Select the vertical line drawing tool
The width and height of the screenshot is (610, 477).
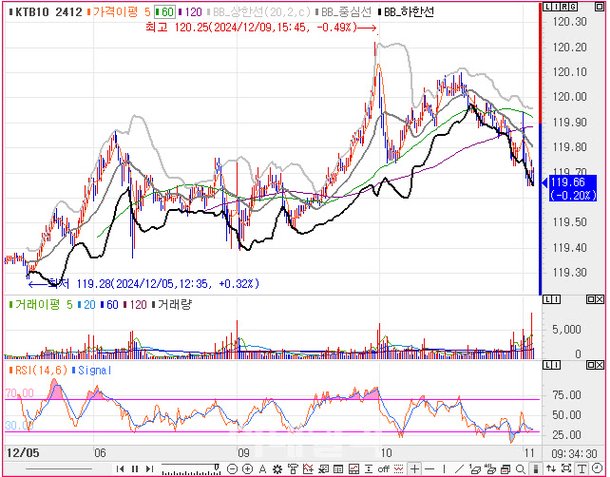[x=444, y=469]
